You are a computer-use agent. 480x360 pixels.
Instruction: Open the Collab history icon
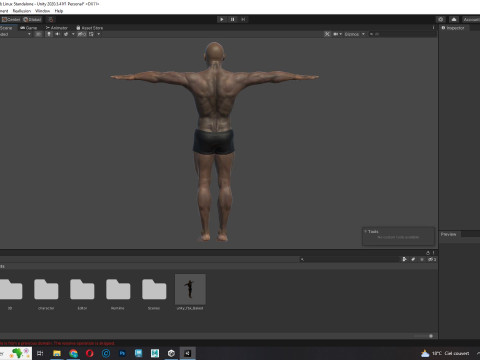pos(441,19)
